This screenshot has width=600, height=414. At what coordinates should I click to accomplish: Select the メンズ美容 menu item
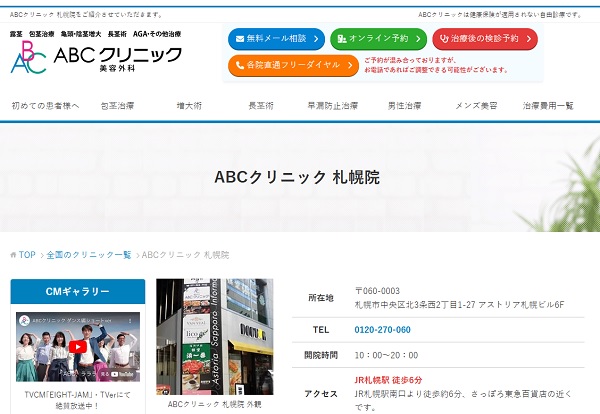(476, 105)
